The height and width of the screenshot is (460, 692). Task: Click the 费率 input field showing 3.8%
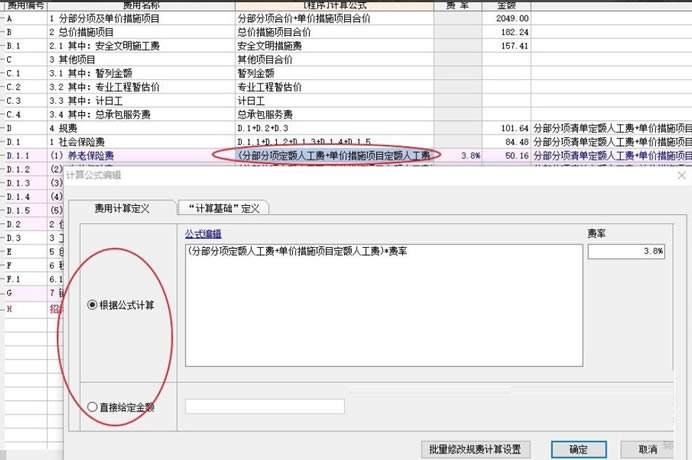[626, 251]
